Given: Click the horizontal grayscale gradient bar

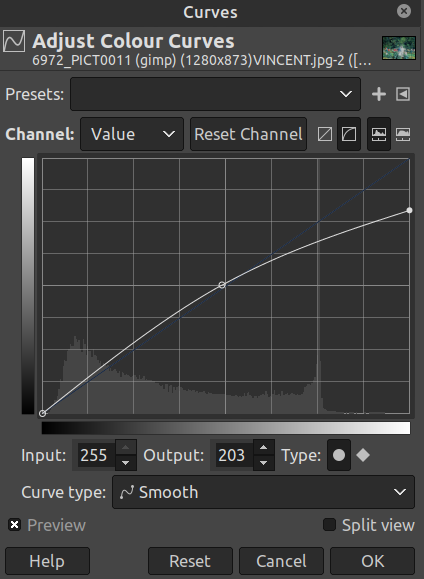Looking at the screenshot, I should (x=226, y=428).
